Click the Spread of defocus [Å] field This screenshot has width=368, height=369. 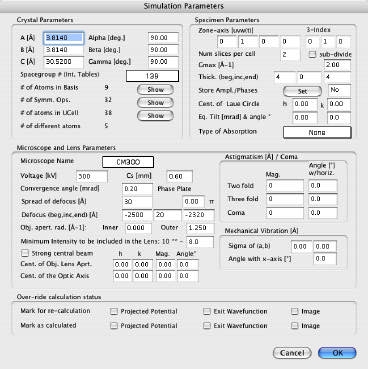coord(137,202)
